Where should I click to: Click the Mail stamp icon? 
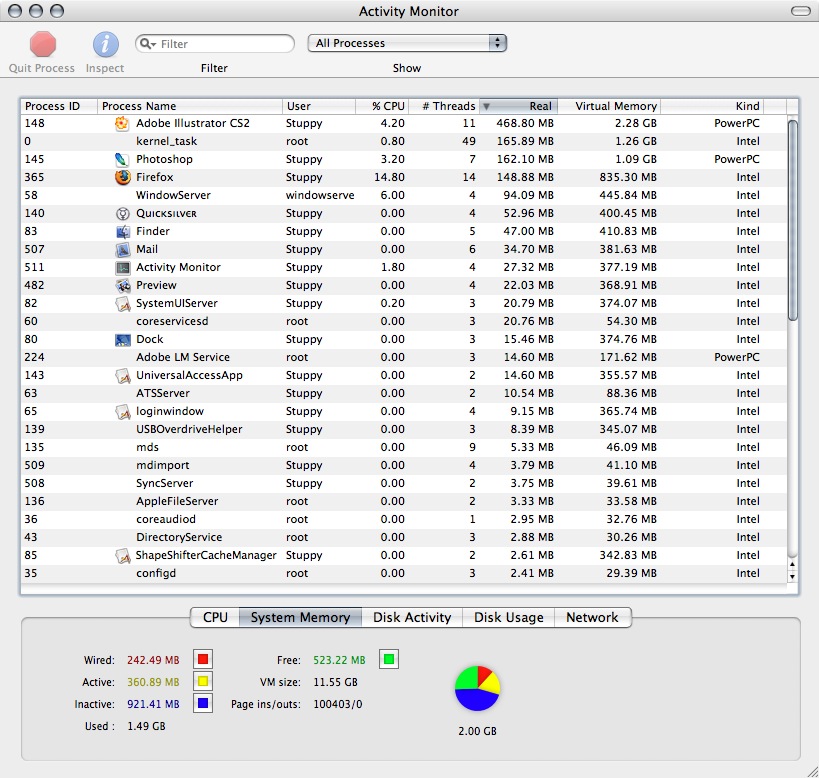pyautogui.click(x=122, y=249)
